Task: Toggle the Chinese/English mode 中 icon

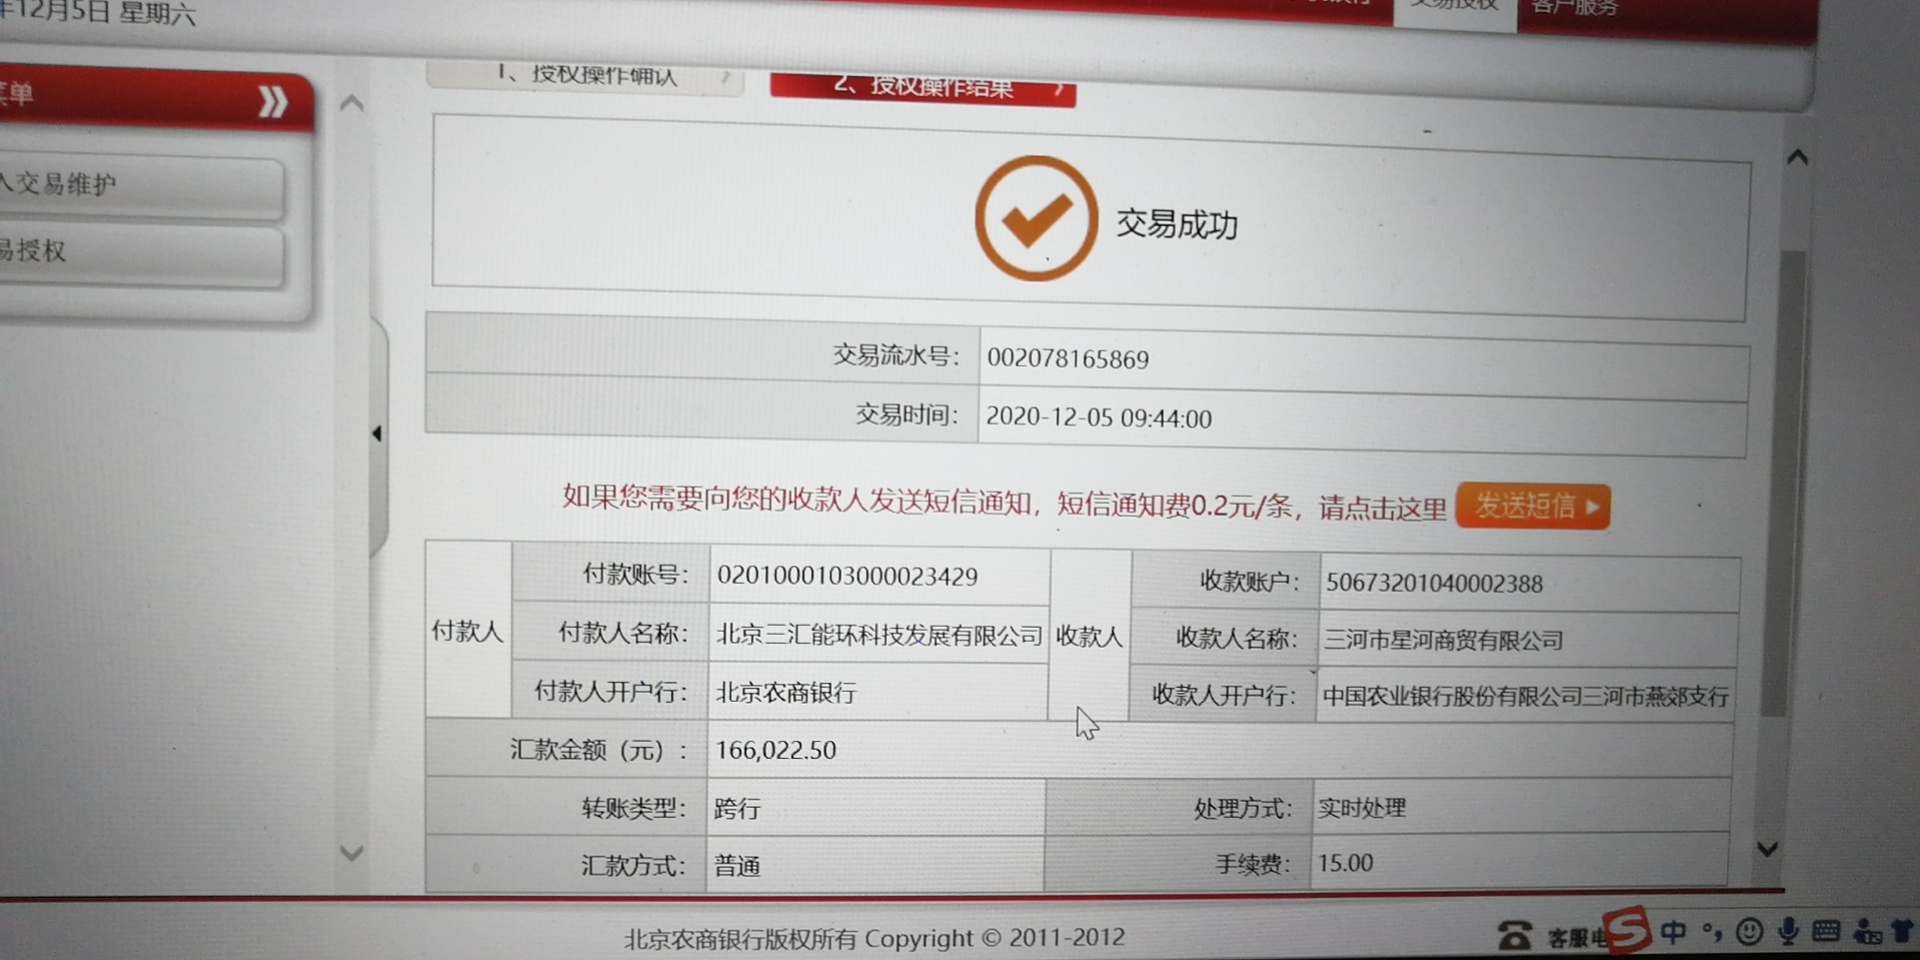Action: point(1673,932)
